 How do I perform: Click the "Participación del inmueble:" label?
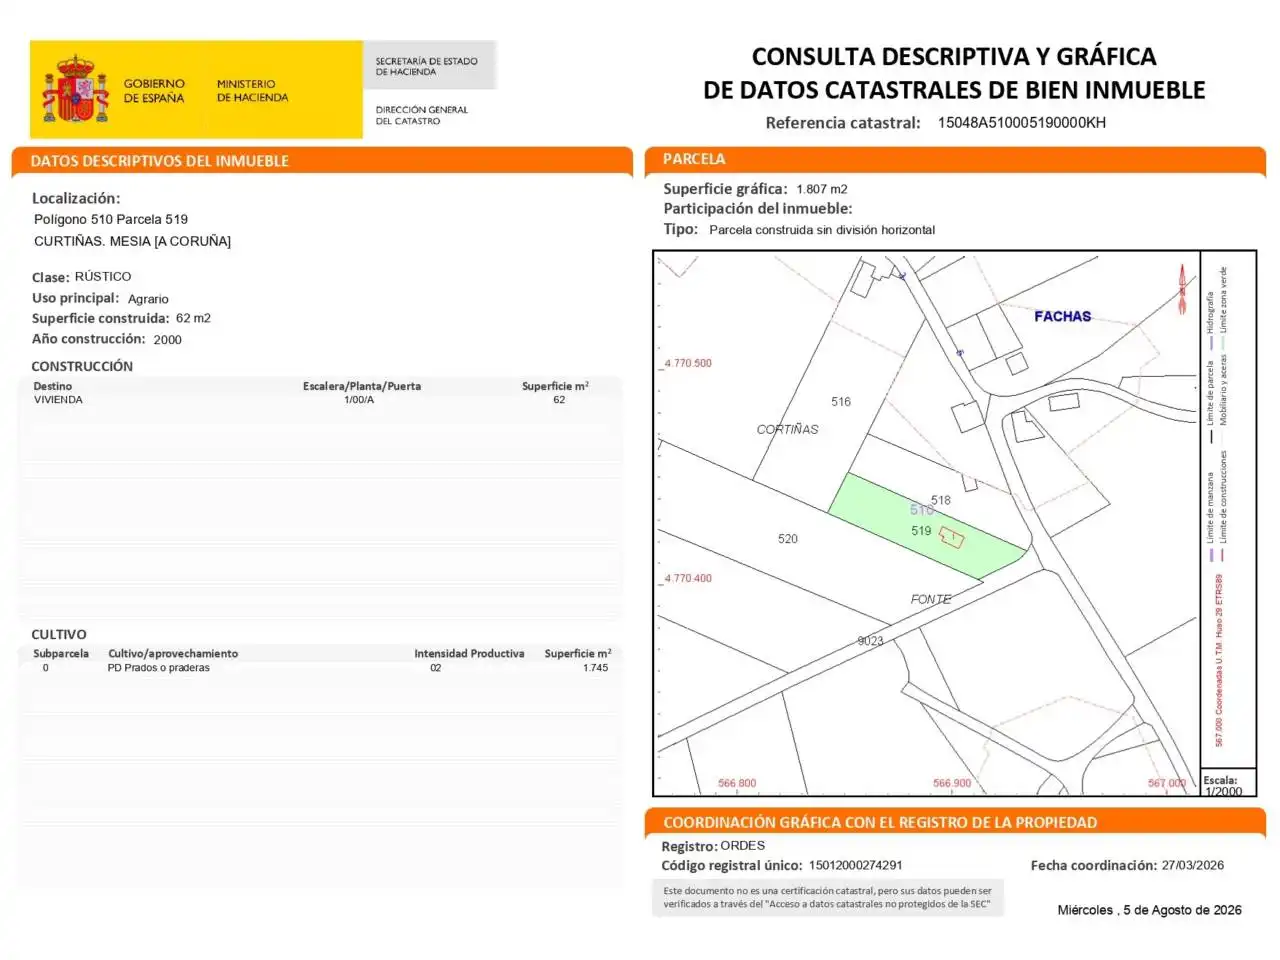758,209
